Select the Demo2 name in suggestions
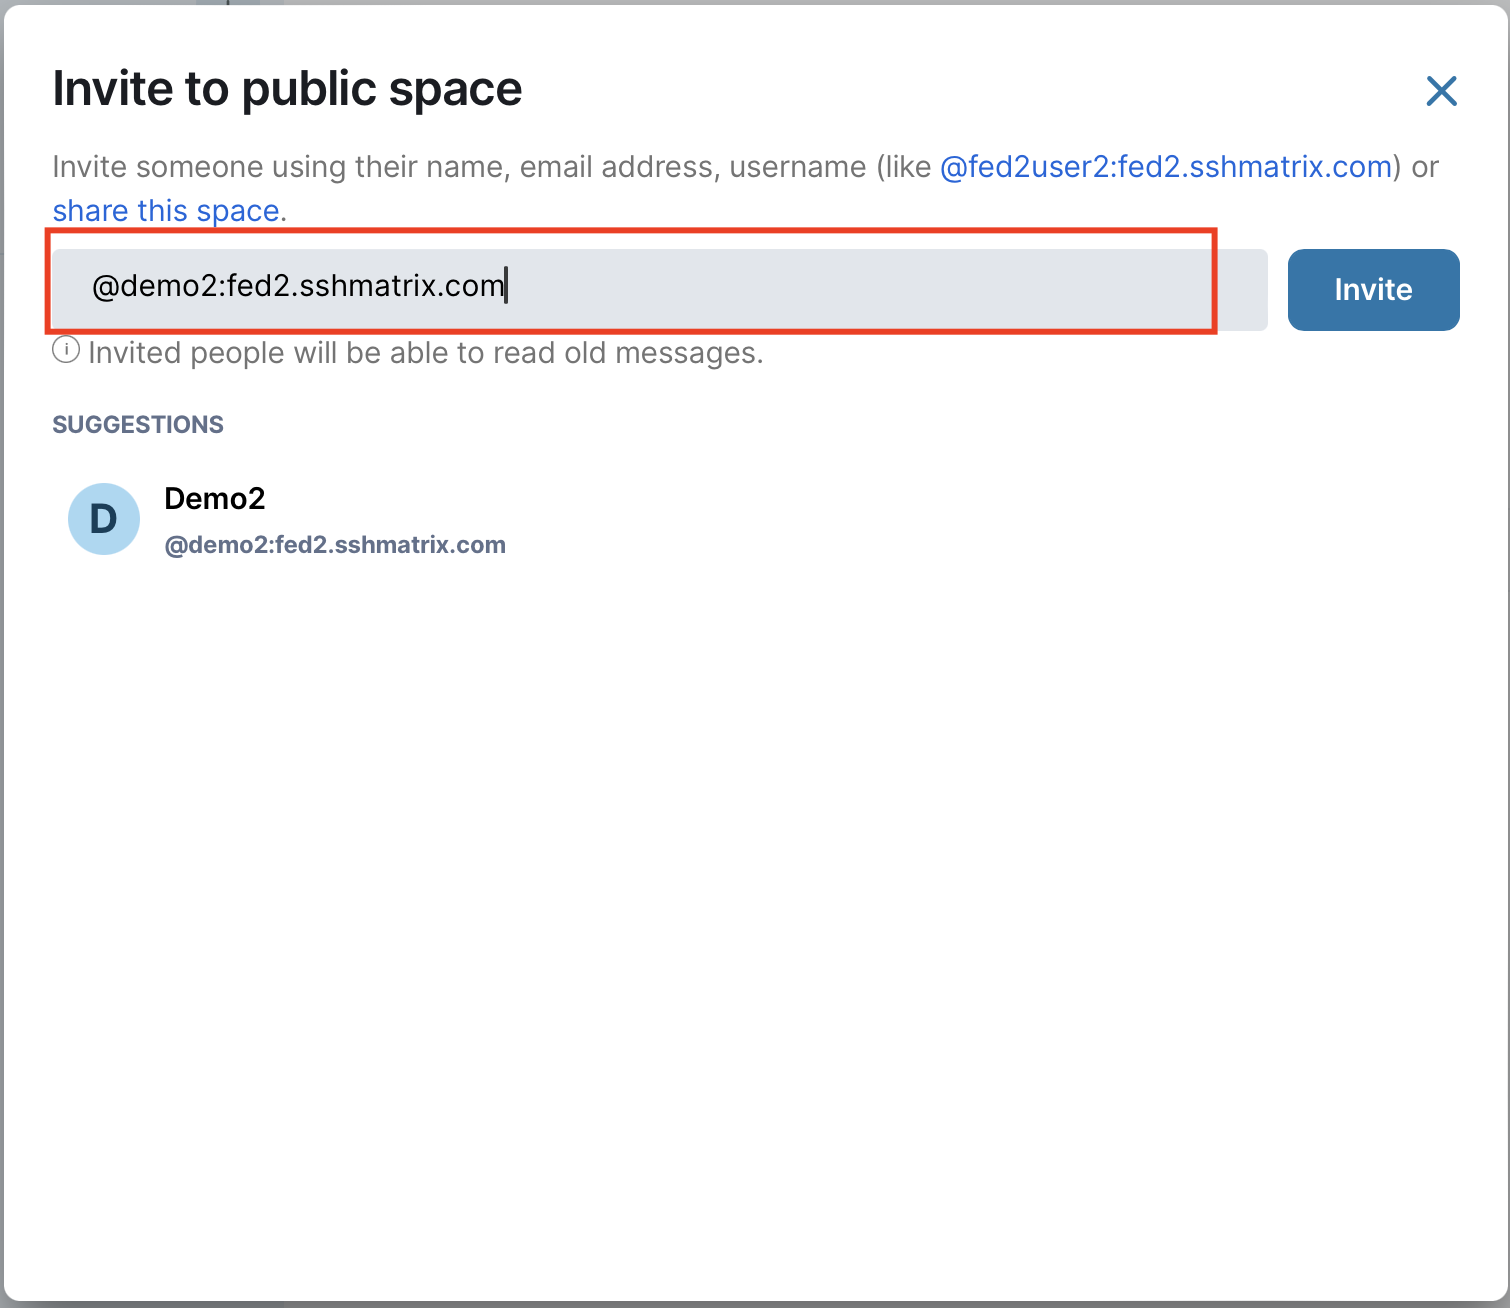Image resolution: width=1510 pixels, height=1308 pixels. pos(214,498)
